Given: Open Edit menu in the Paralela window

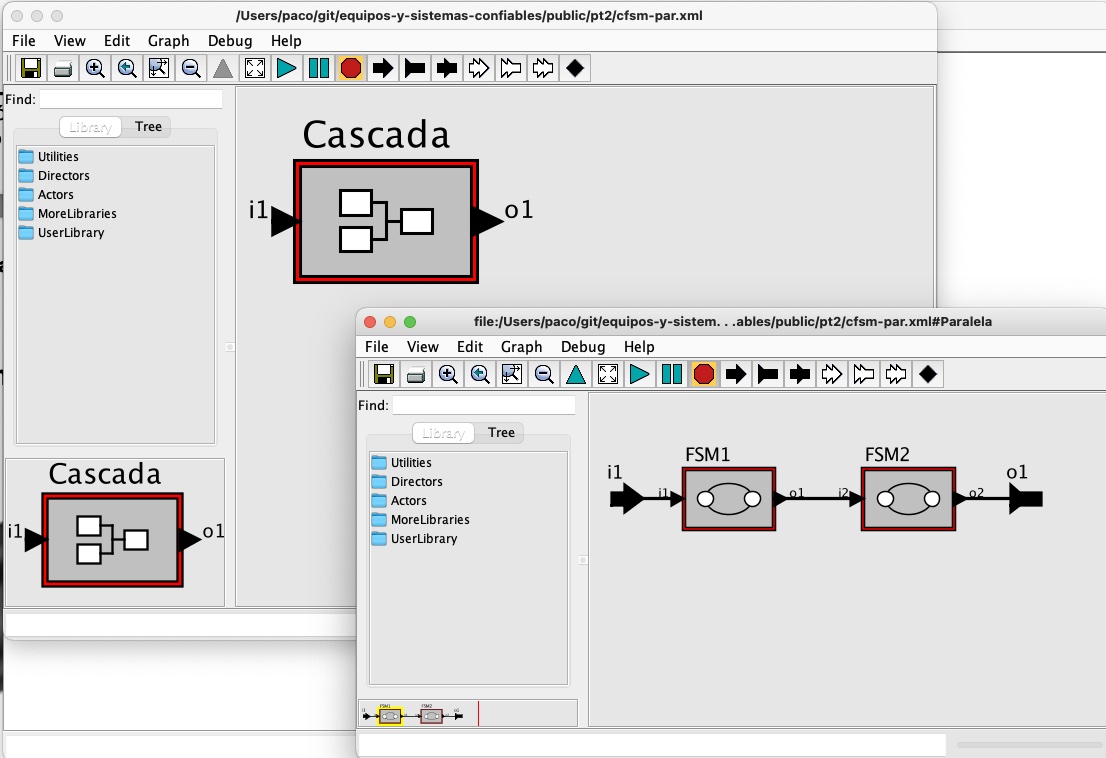Looking at the screenshot, I should [x=470, y=347].
